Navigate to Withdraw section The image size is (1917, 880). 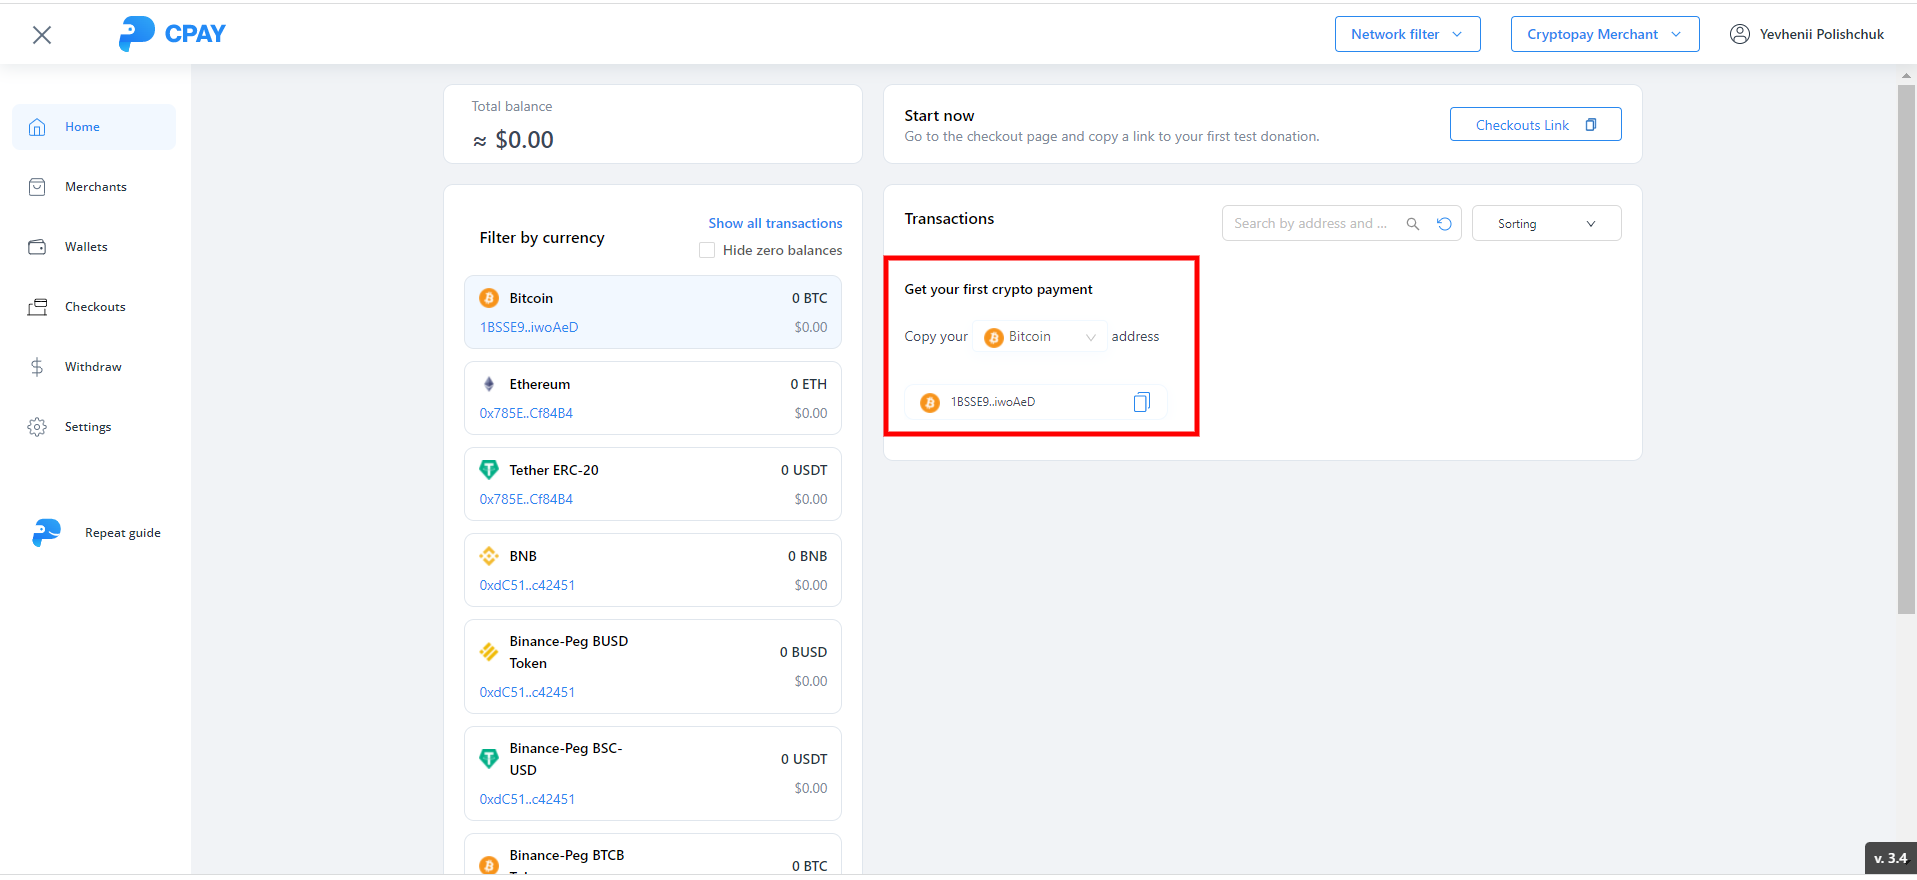click(93, 367)
